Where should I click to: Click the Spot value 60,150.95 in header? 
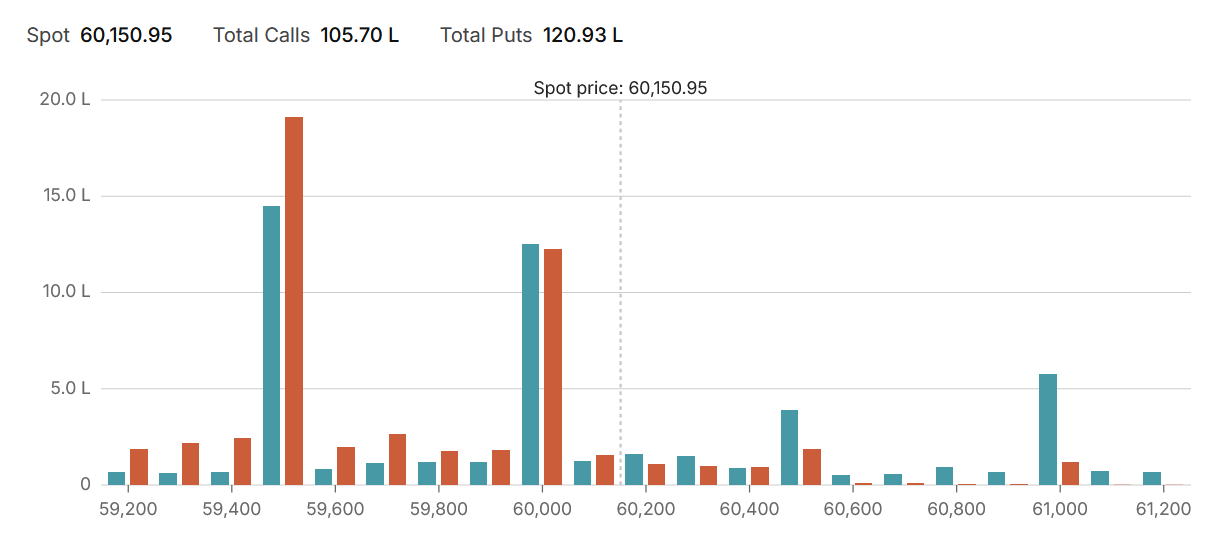[x=126, y=36]
